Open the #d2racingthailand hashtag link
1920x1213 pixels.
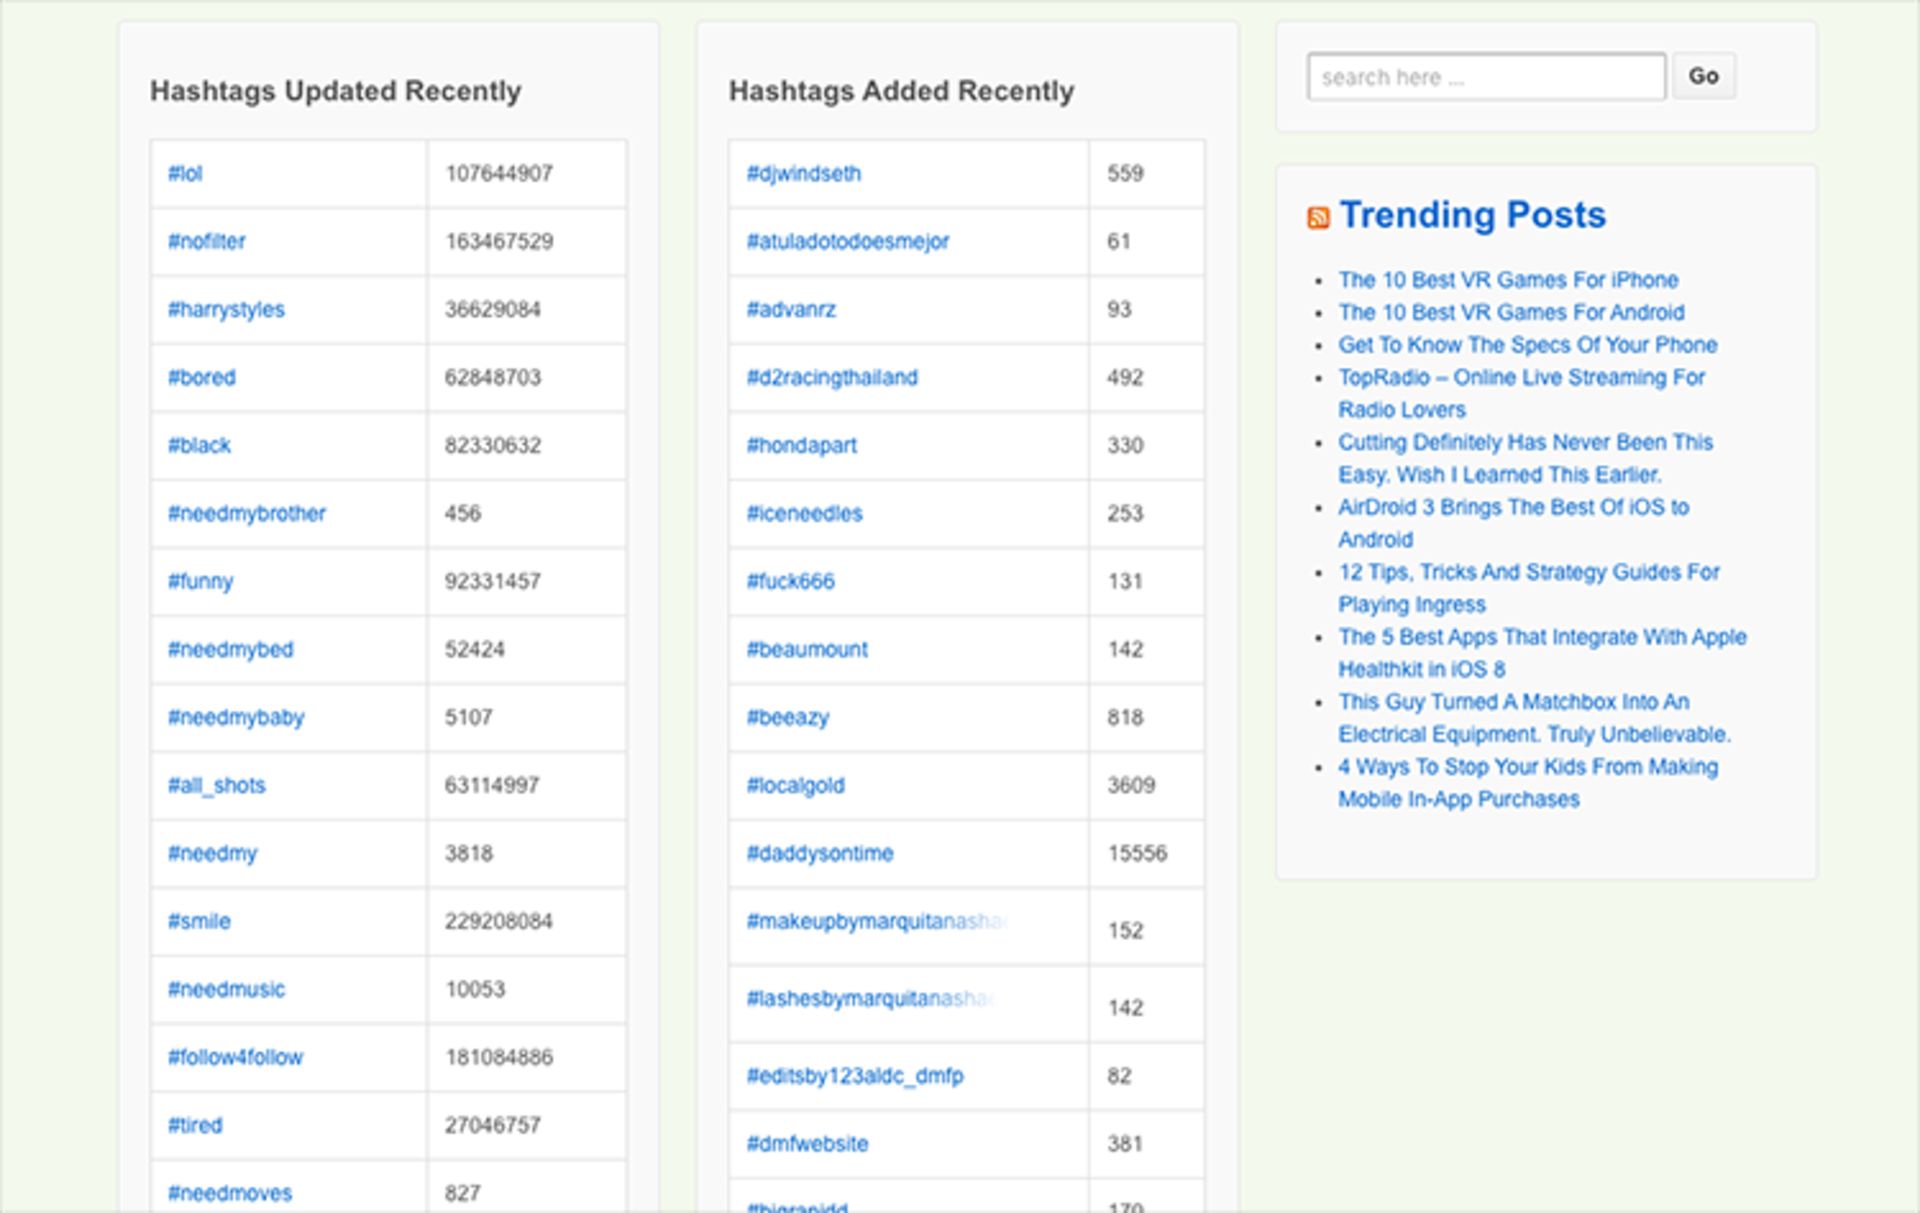pos(833,377)
